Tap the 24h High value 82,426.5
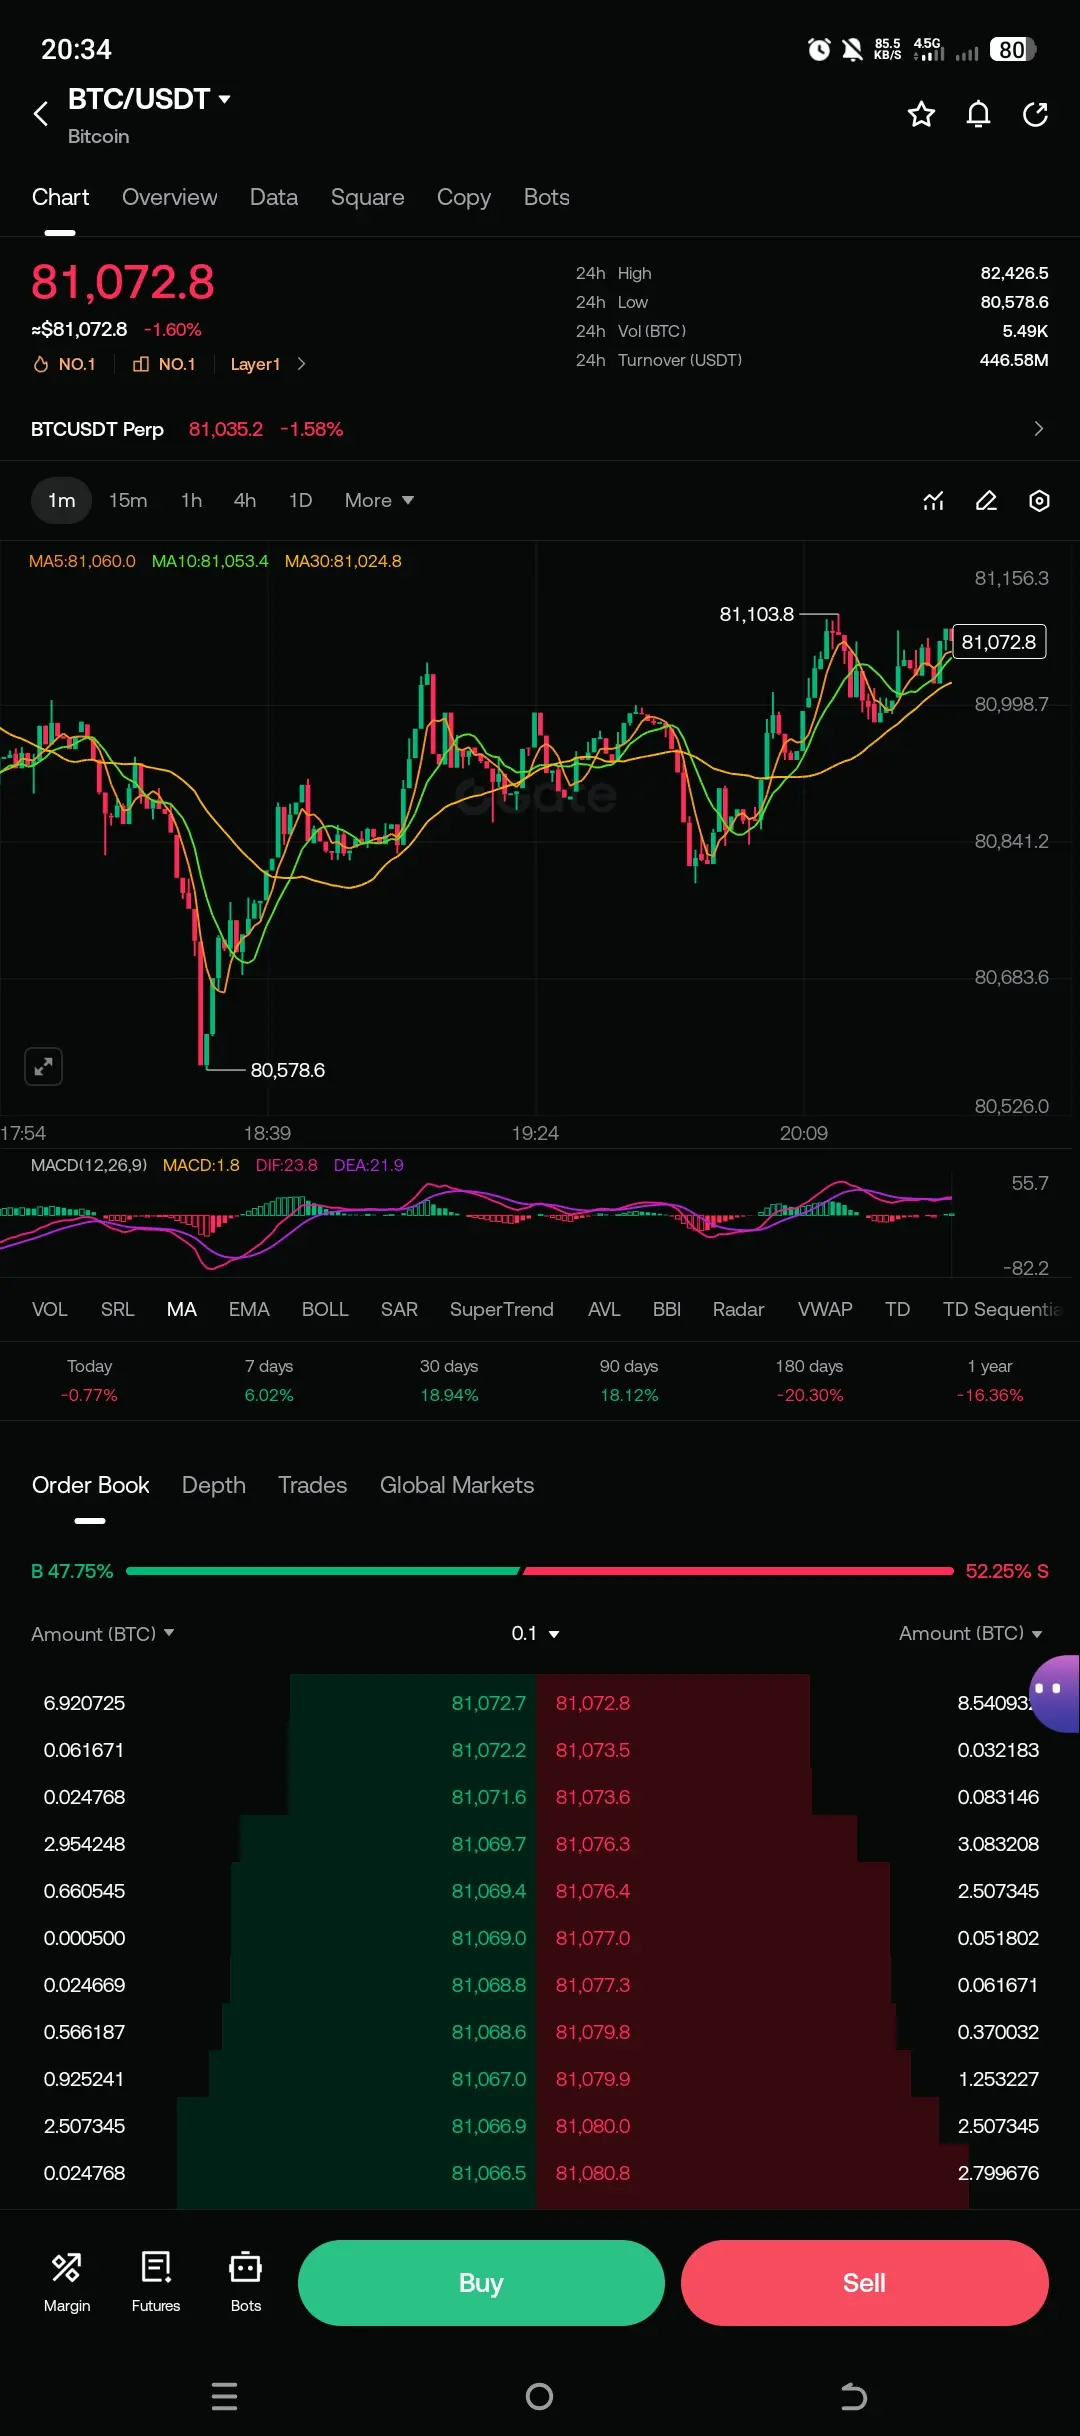The image size is (1080, 2436). point(1014,273)
